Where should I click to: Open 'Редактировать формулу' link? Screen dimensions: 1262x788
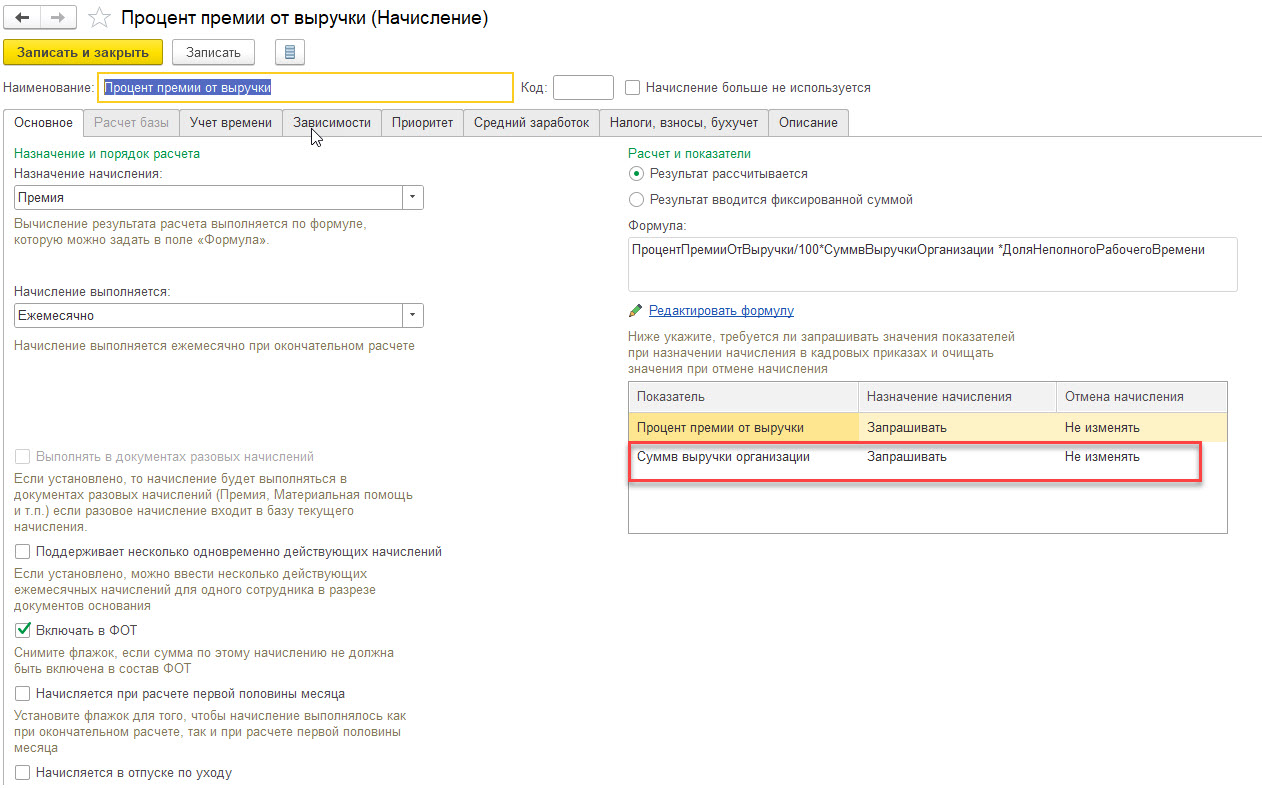tap(721, 311)
